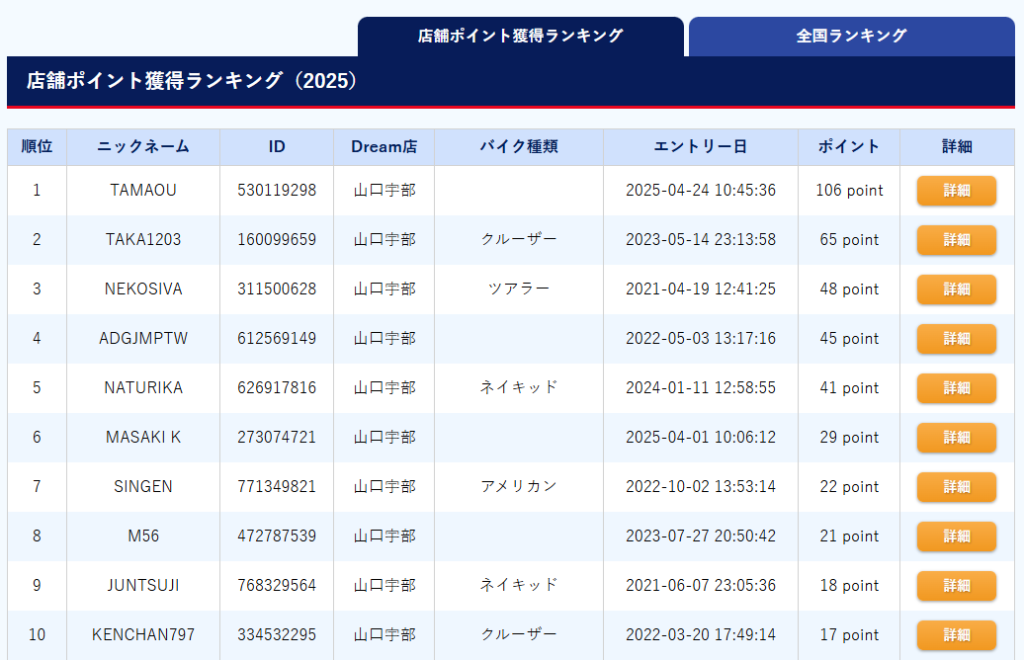Click ID 626917816

tap(277, 388)
